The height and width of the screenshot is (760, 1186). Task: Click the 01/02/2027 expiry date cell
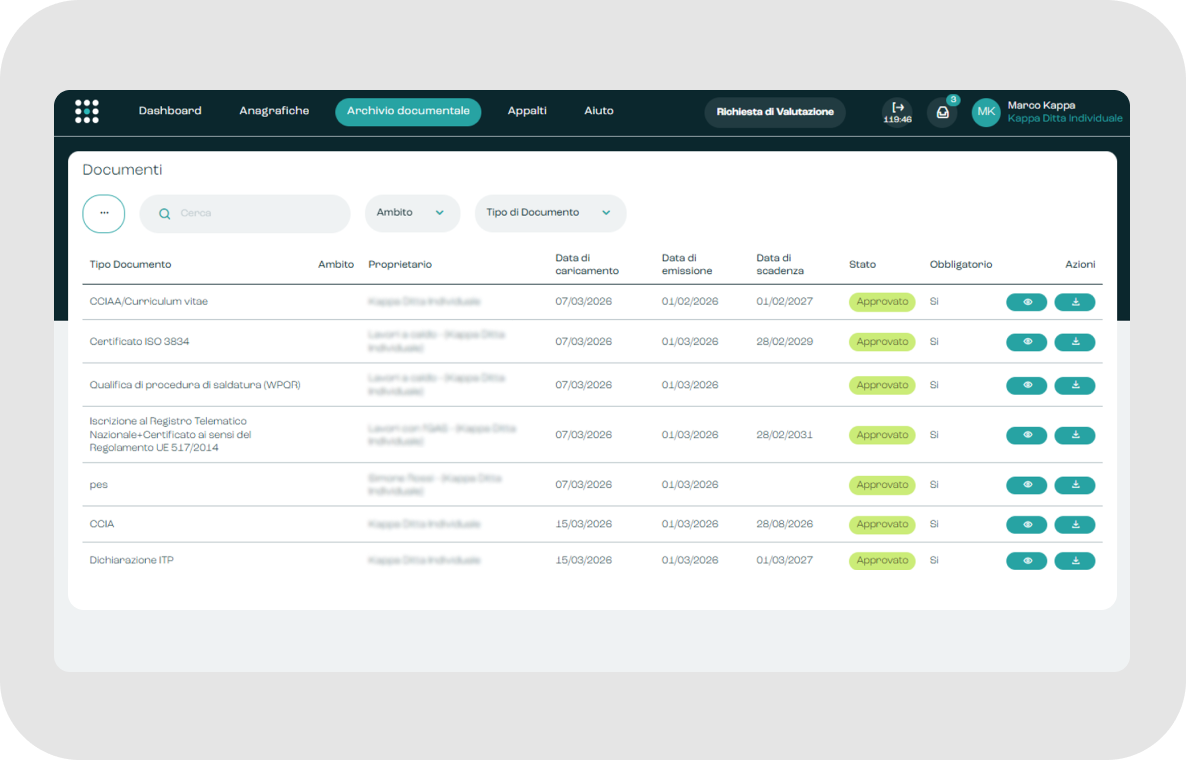point(784,302)
